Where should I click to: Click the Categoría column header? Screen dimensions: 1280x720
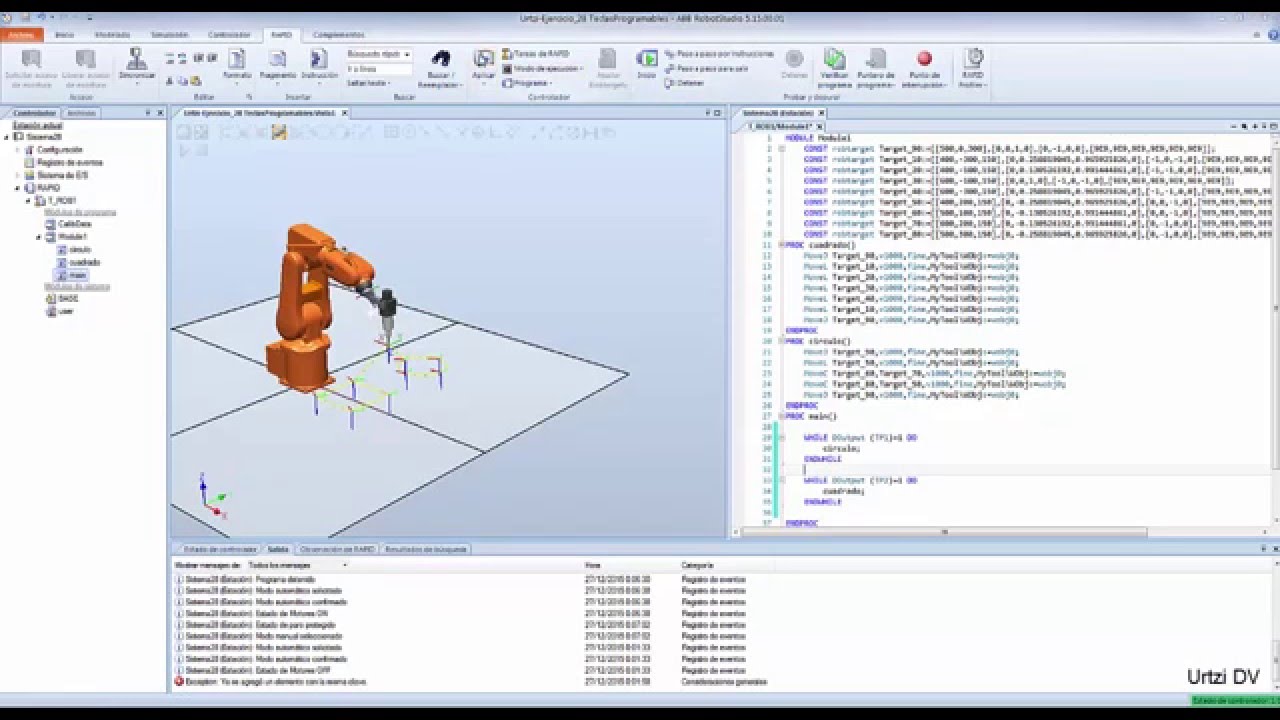(698, 565)
